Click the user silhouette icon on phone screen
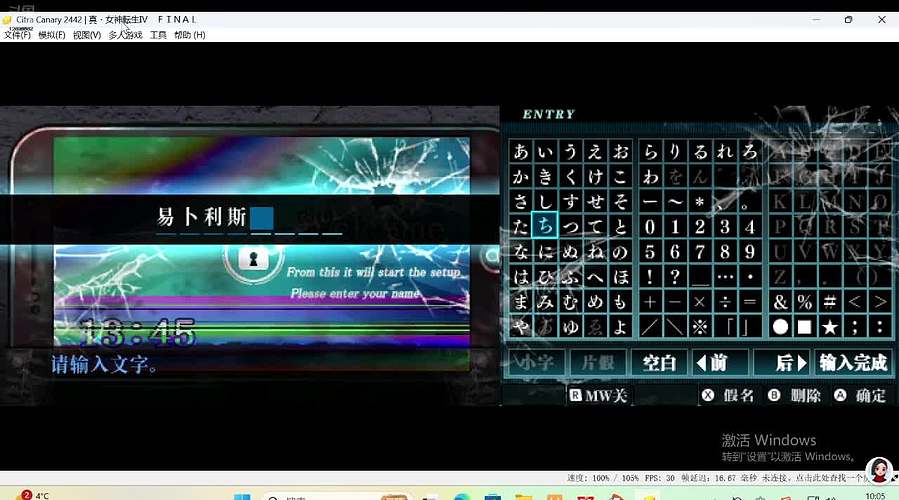Viewport: 899px width, 500px height. [253, 259]
